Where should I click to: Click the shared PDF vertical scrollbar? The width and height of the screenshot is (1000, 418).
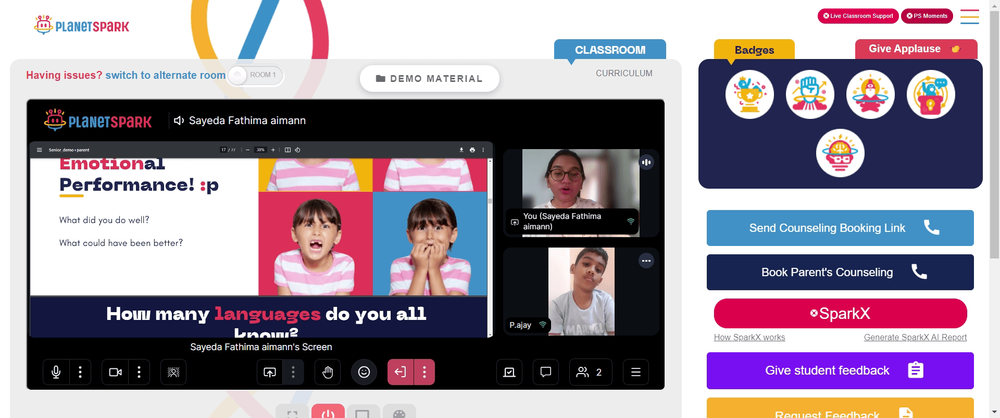pos(490,248)
